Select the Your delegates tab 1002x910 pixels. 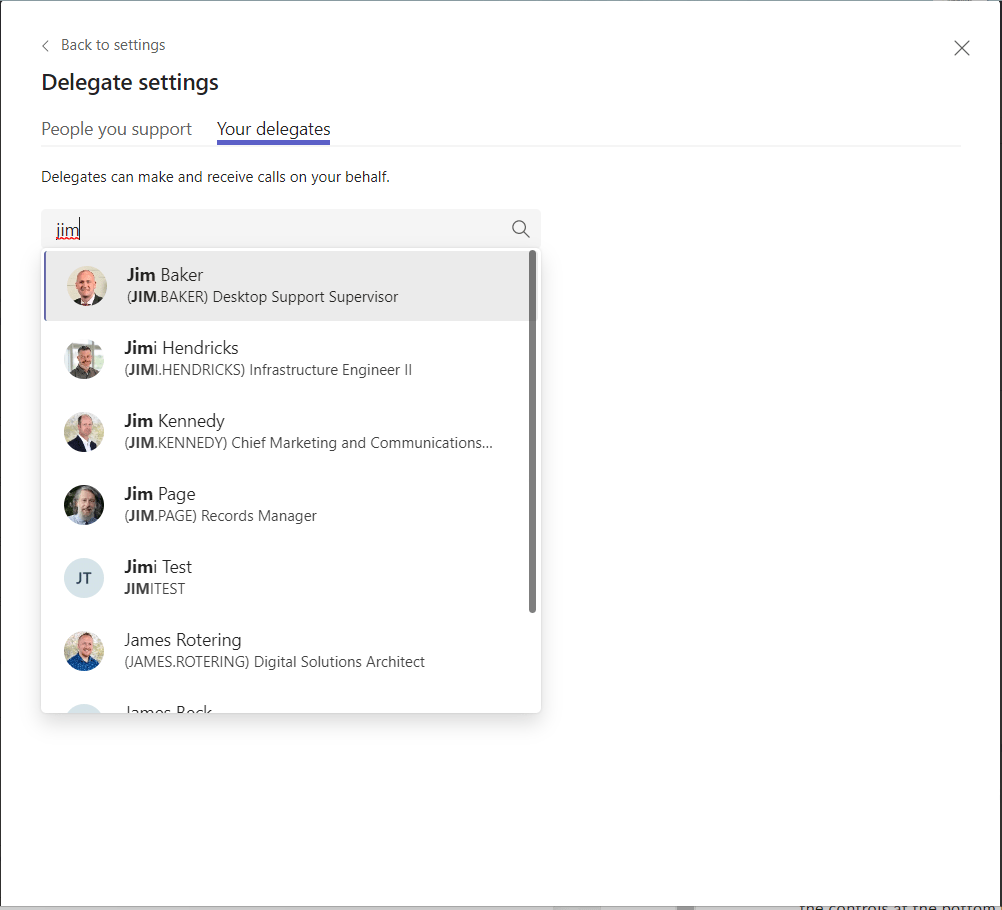click(272, 129)
